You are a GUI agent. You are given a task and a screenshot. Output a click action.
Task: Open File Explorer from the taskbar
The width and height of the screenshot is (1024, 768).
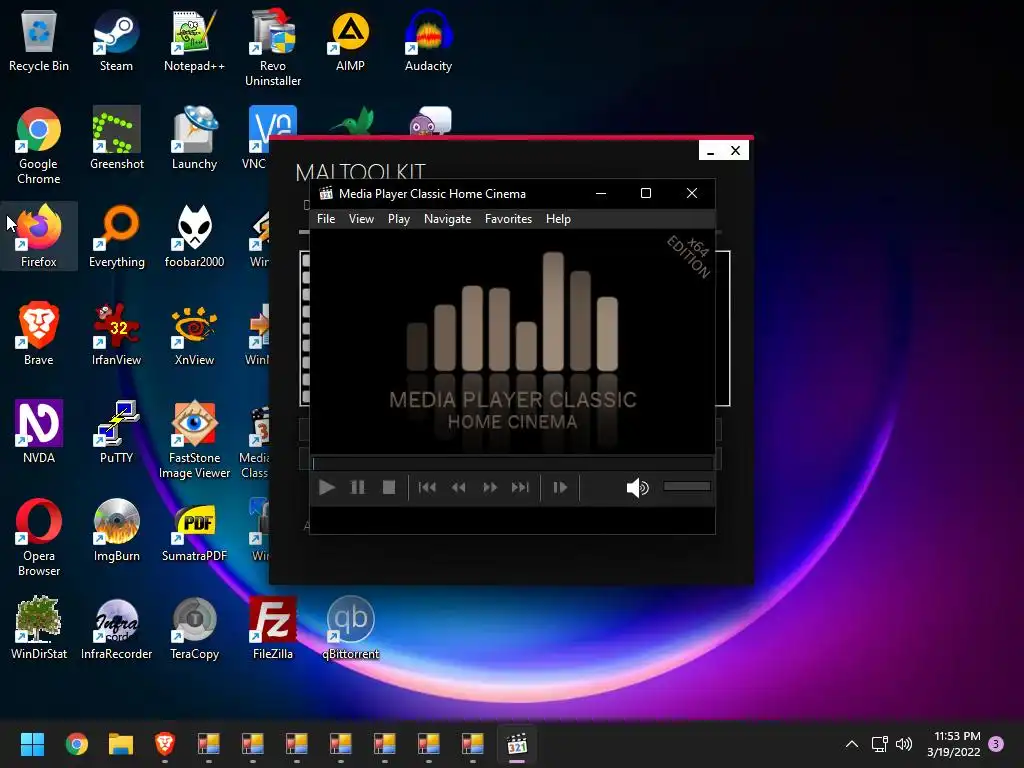(x=121, y=744)
